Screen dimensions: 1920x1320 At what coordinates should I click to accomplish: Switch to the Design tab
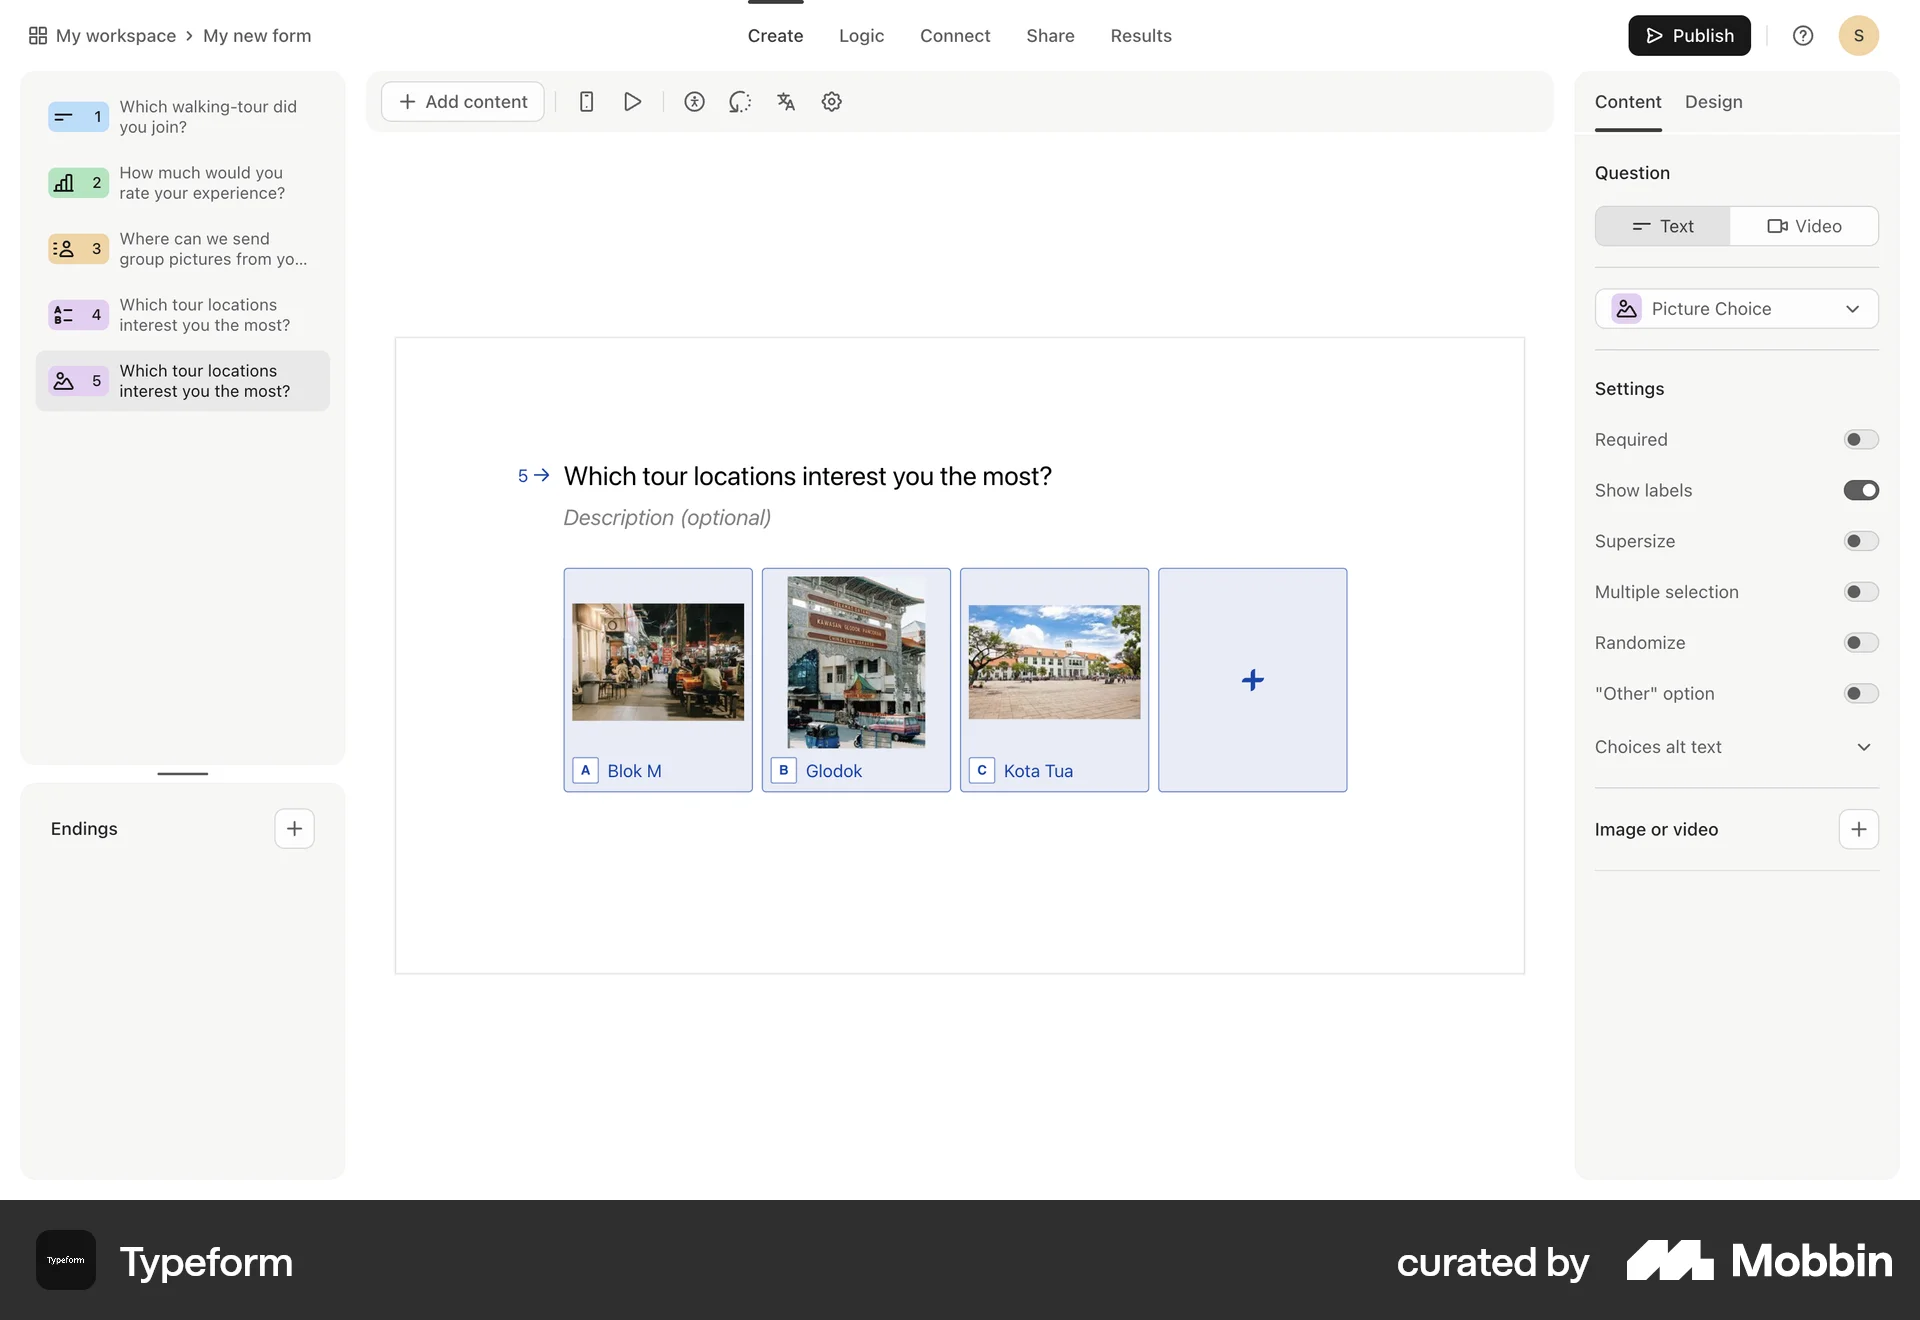click(1713, 101)
